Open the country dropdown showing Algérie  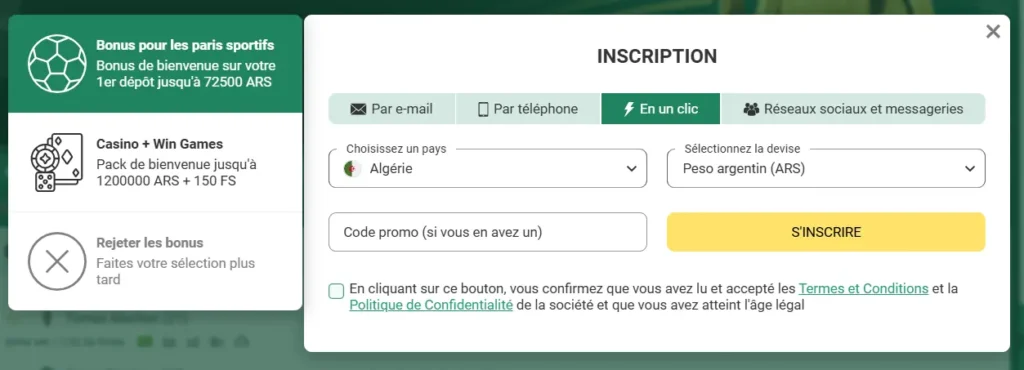click(x=488, y=168)
